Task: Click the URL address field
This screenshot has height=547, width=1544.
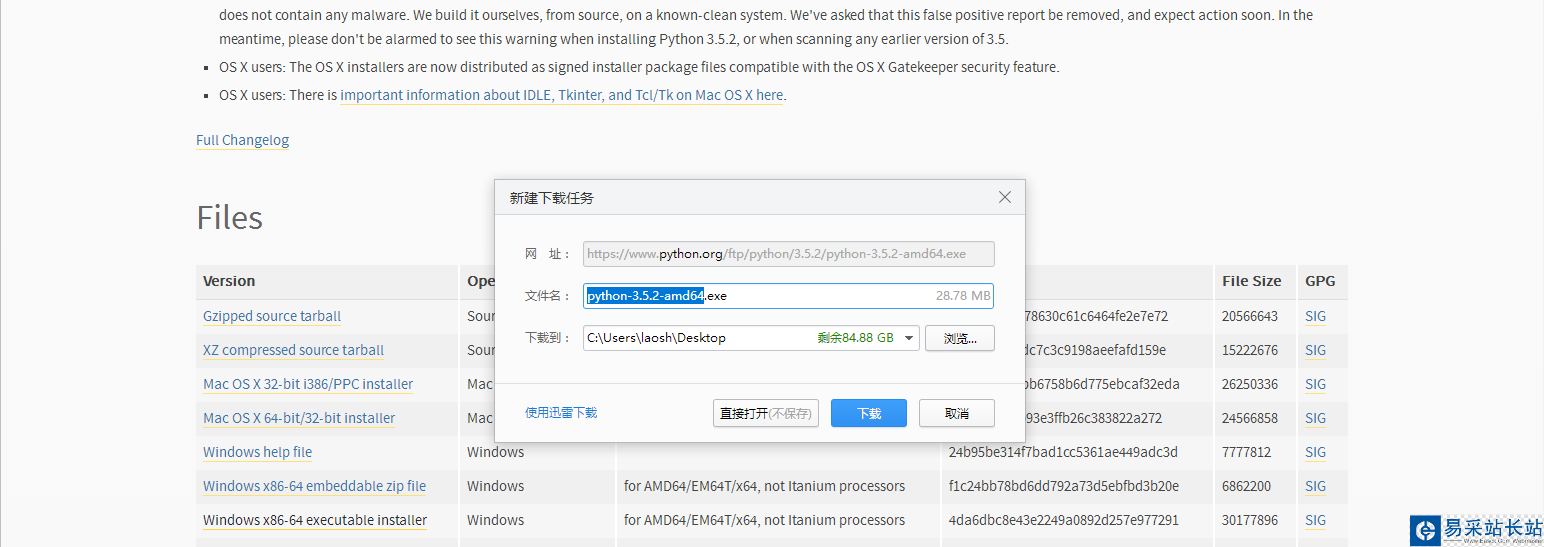Action: [x=788, y=254]
